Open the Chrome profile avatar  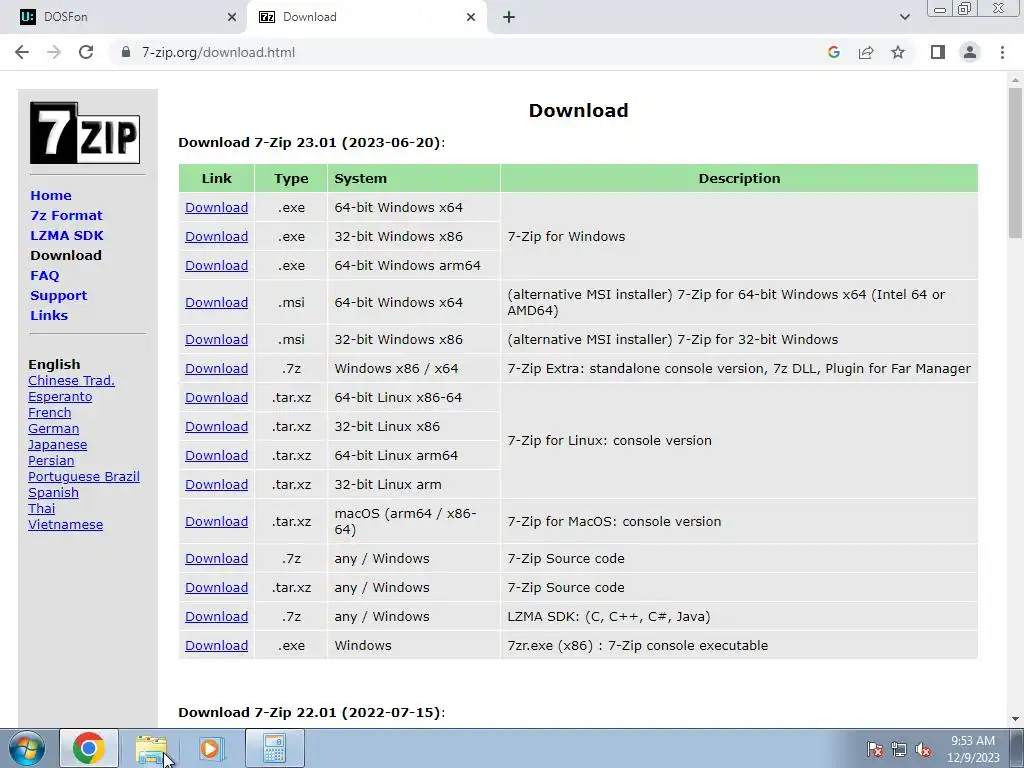970,52
